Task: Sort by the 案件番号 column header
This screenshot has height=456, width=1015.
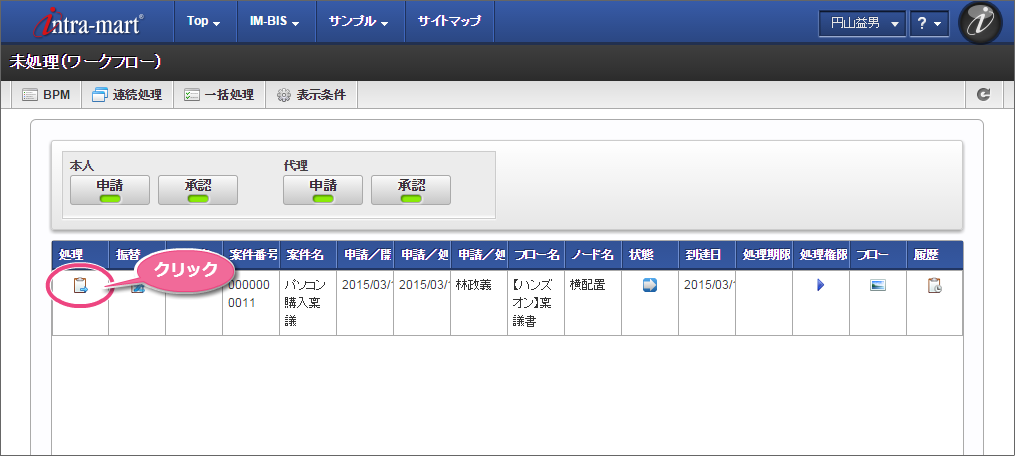Action: tap(251, 255)
